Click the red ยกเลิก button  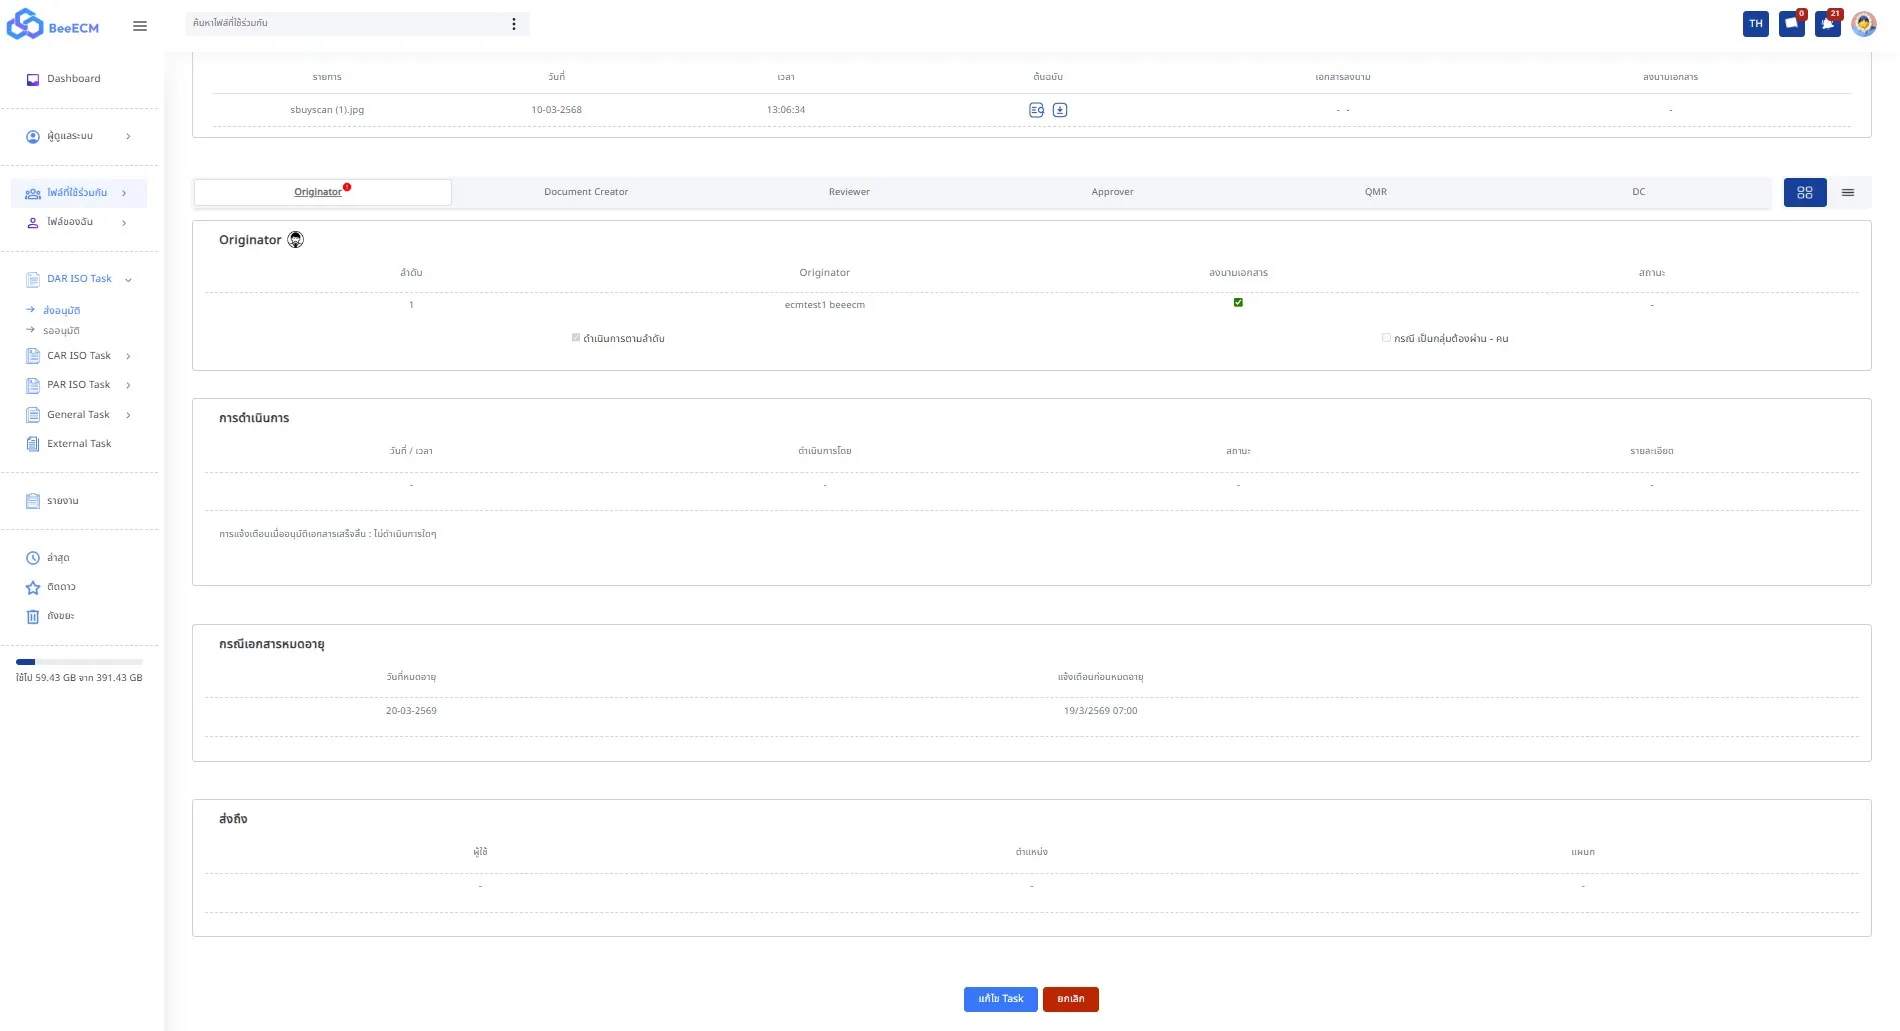click(1070, 999)
